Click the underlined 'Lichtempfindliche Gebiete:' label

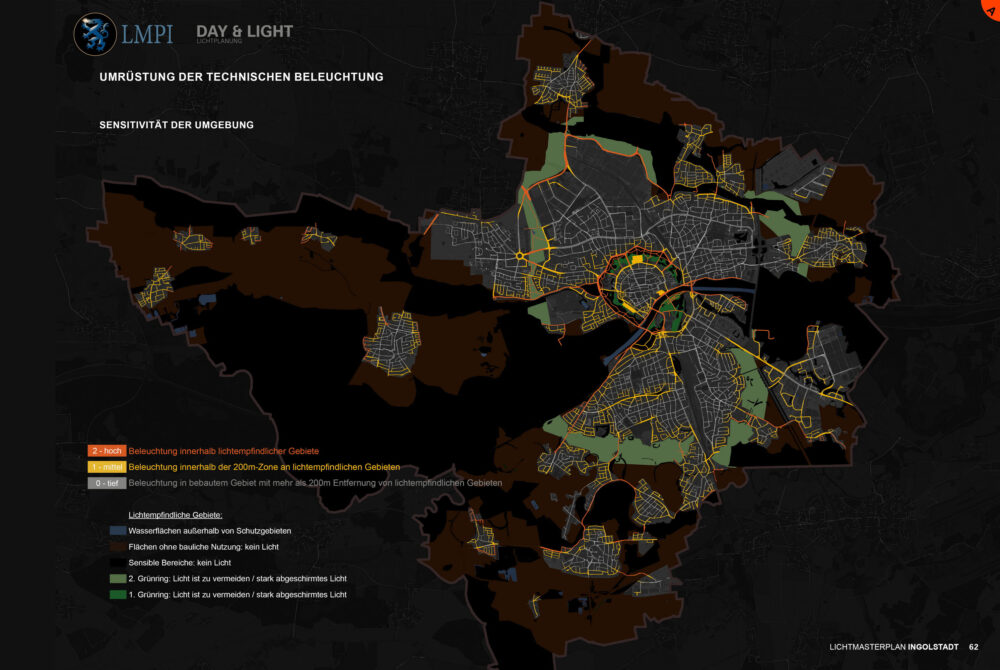click(175, 513)
